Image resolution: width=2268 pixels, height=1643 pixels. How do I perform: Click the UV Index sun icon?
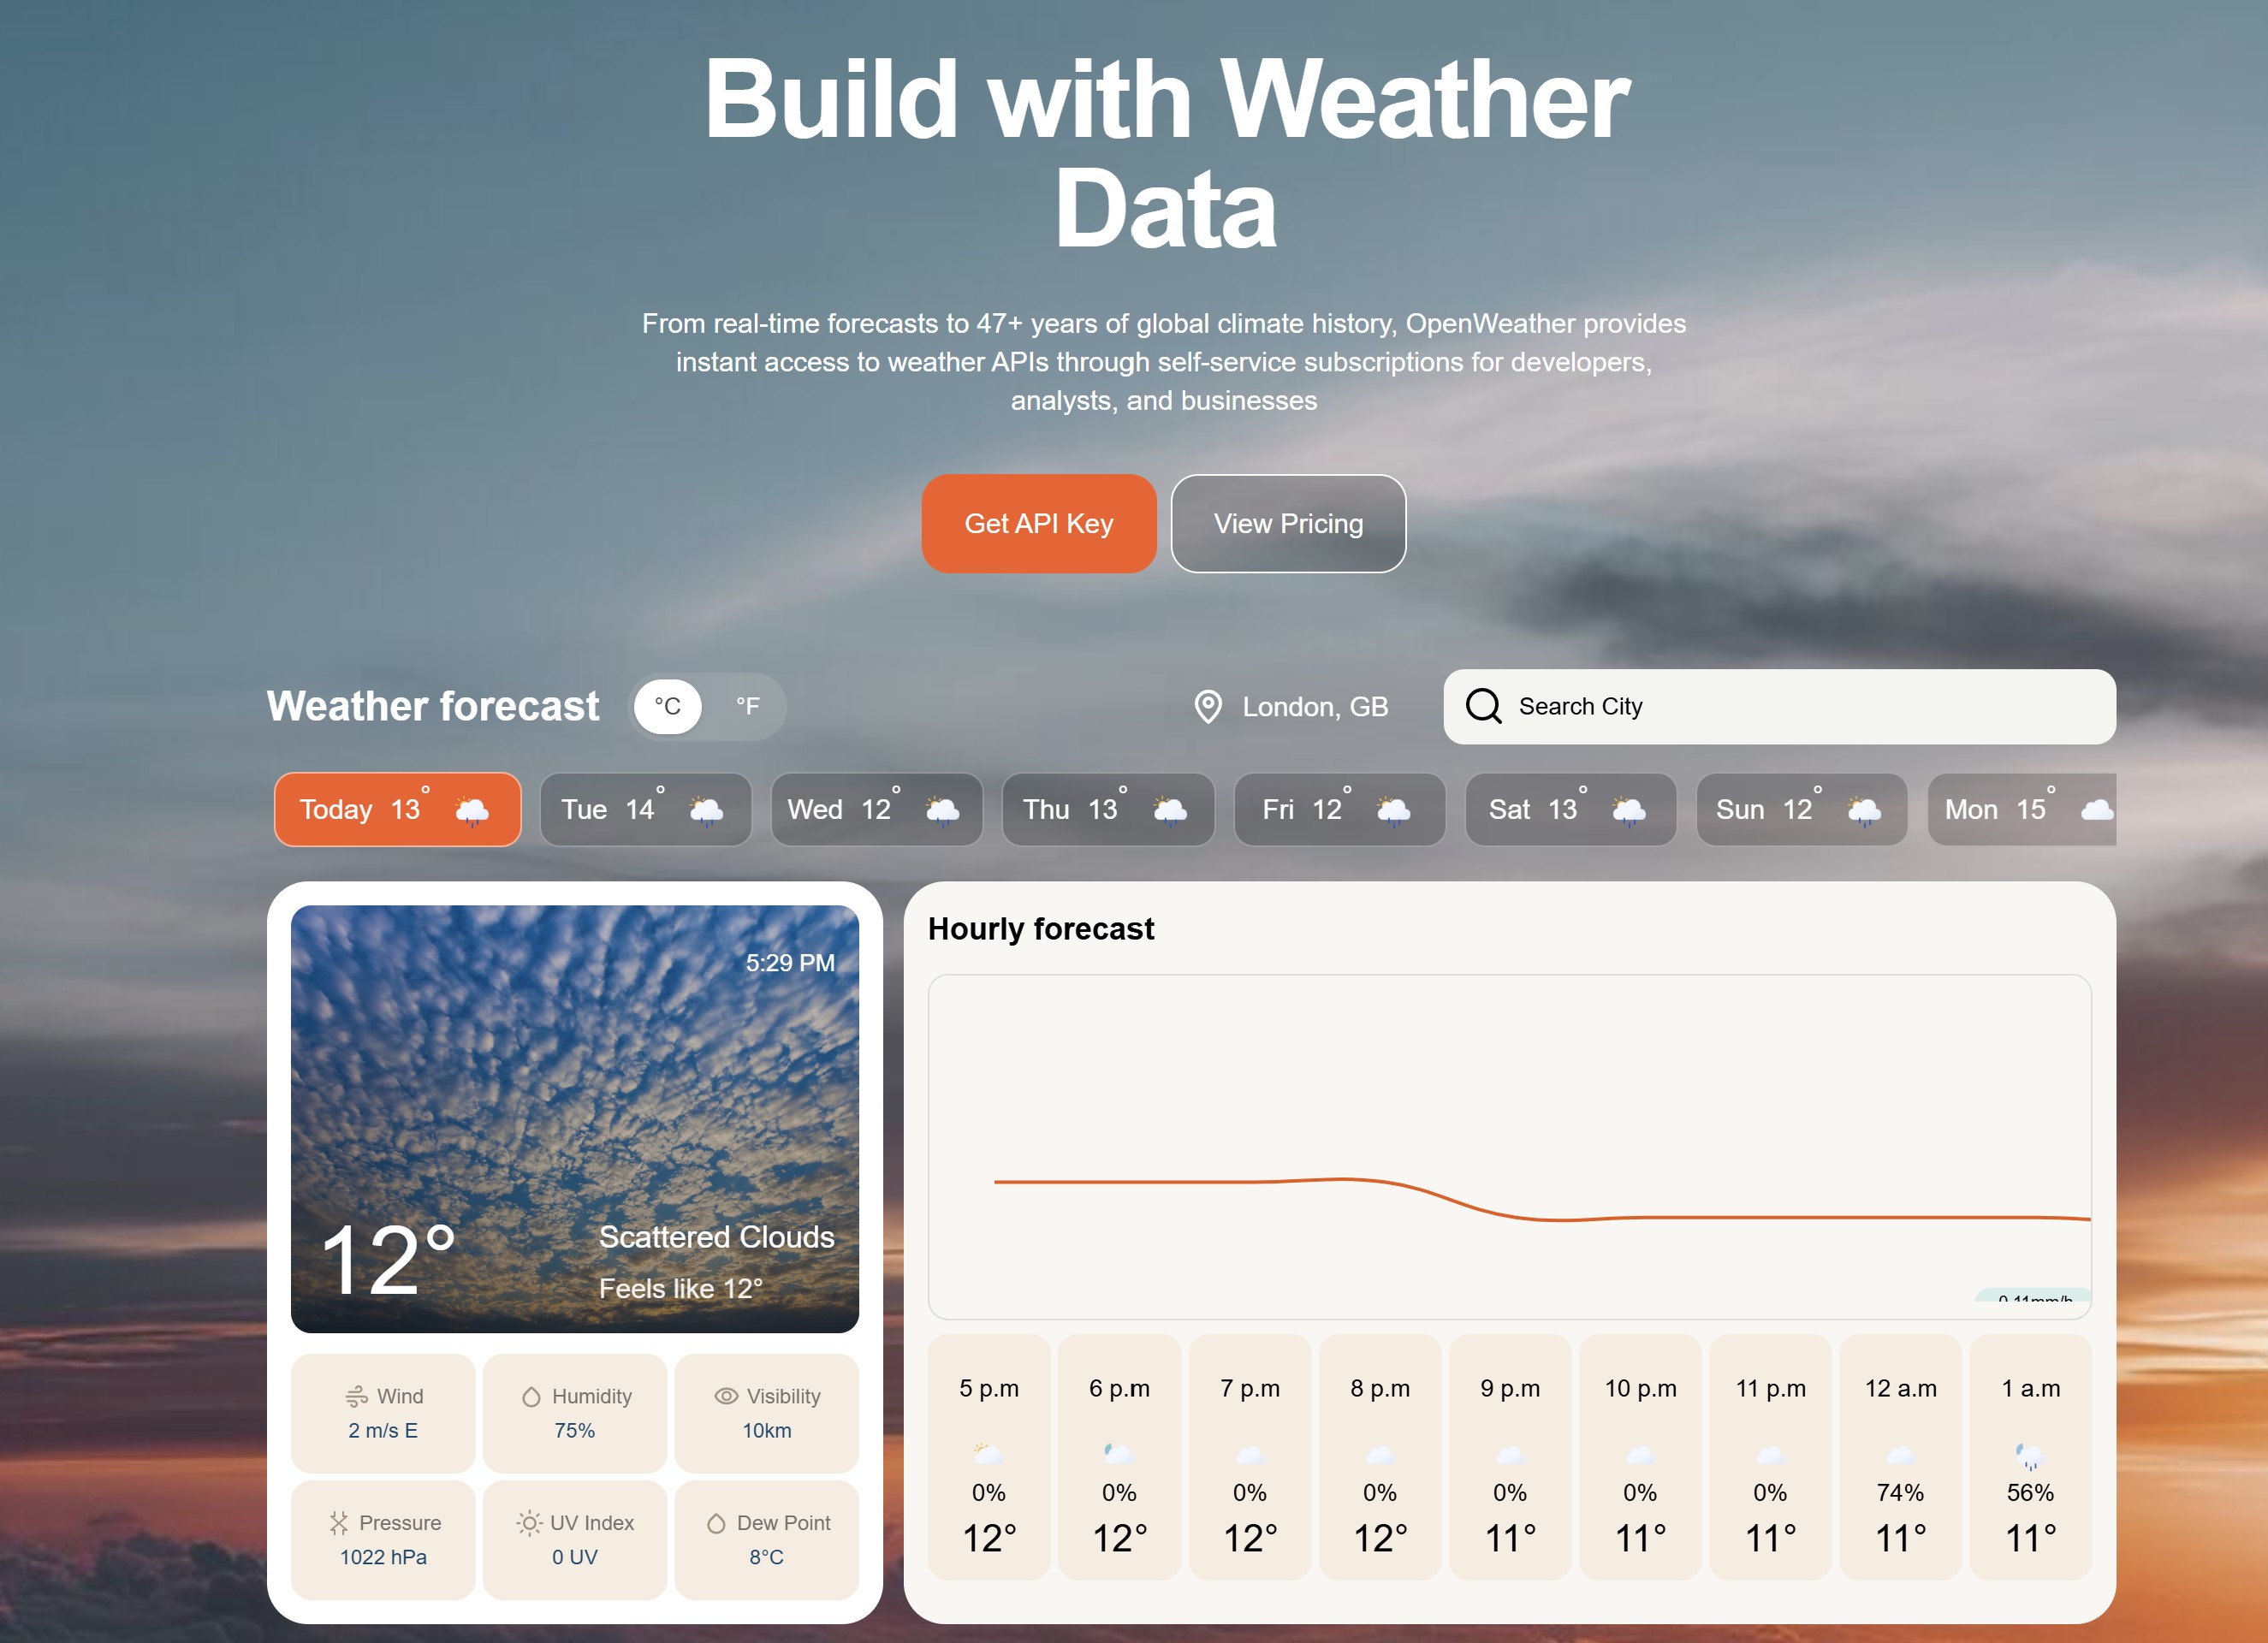pos(529,1523)
